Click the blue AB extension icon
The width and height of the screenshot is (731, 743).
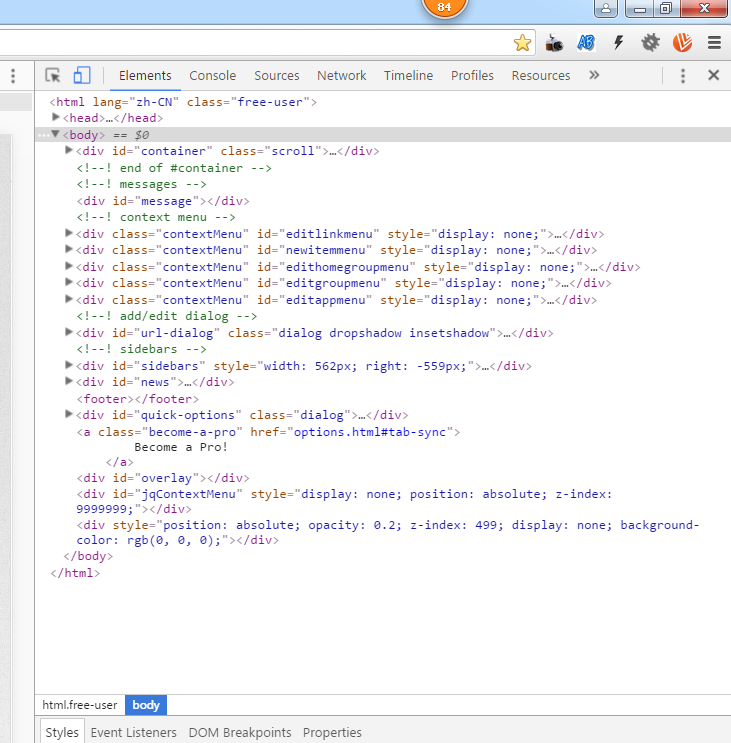(x=586, y=43)
